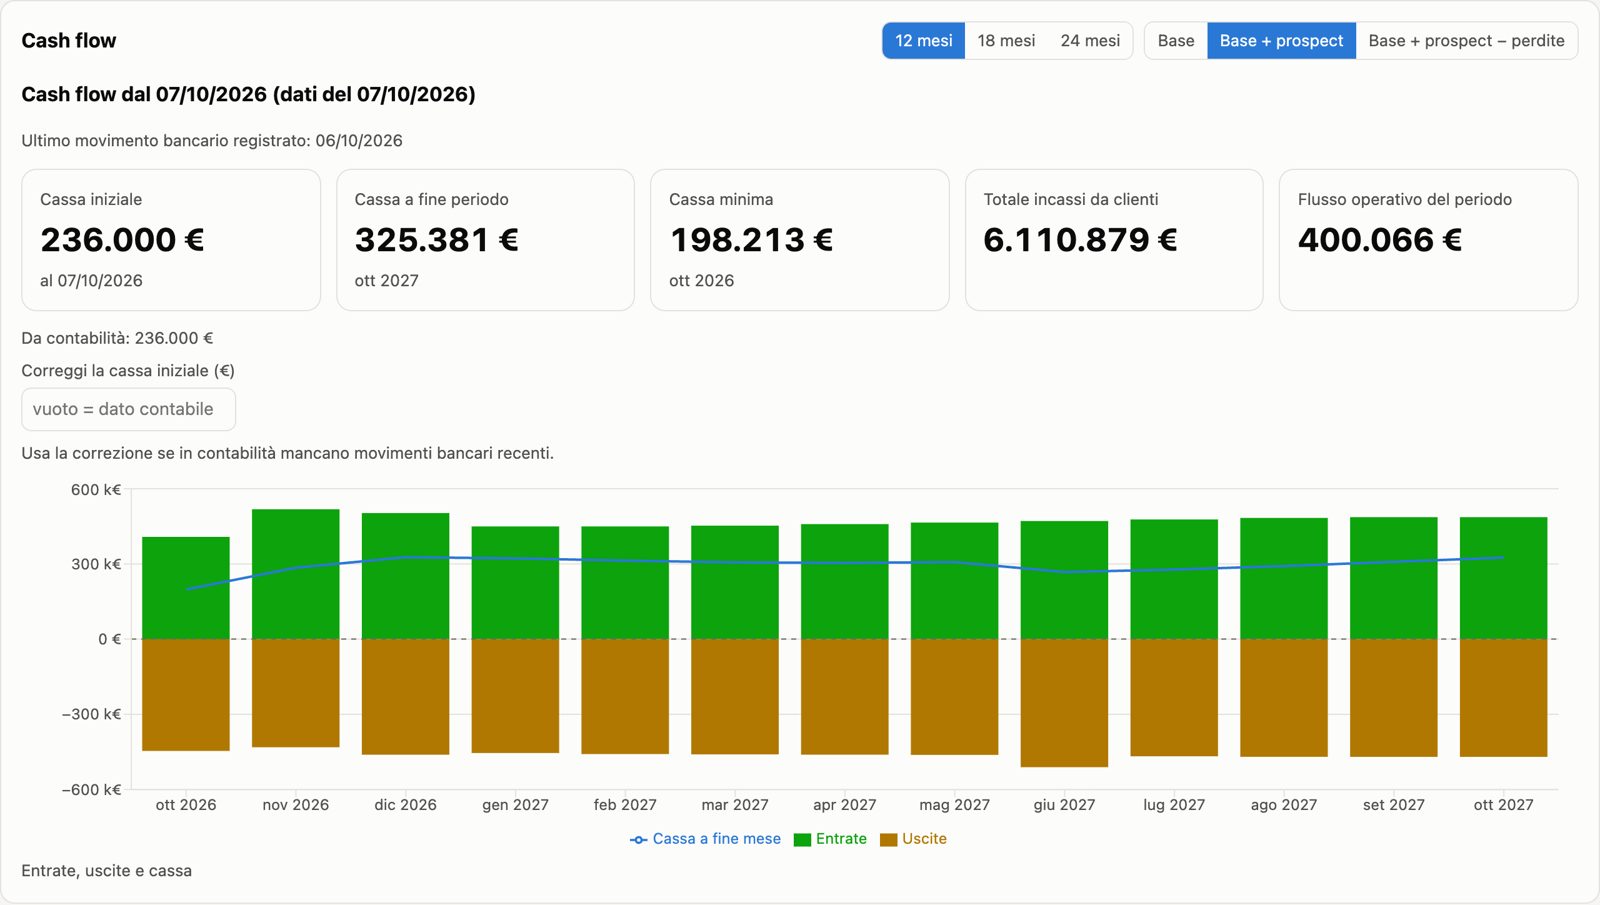Toggle the Entrate legend entry
Viewport: 1600px width, 905px height.
(830, 839)
